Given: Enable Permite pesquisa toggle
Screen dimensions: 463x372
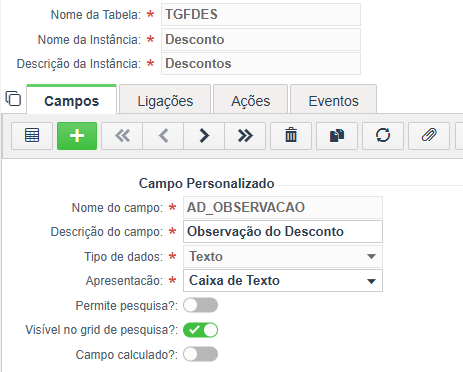Looking at the screenshot, I should 201,305.
